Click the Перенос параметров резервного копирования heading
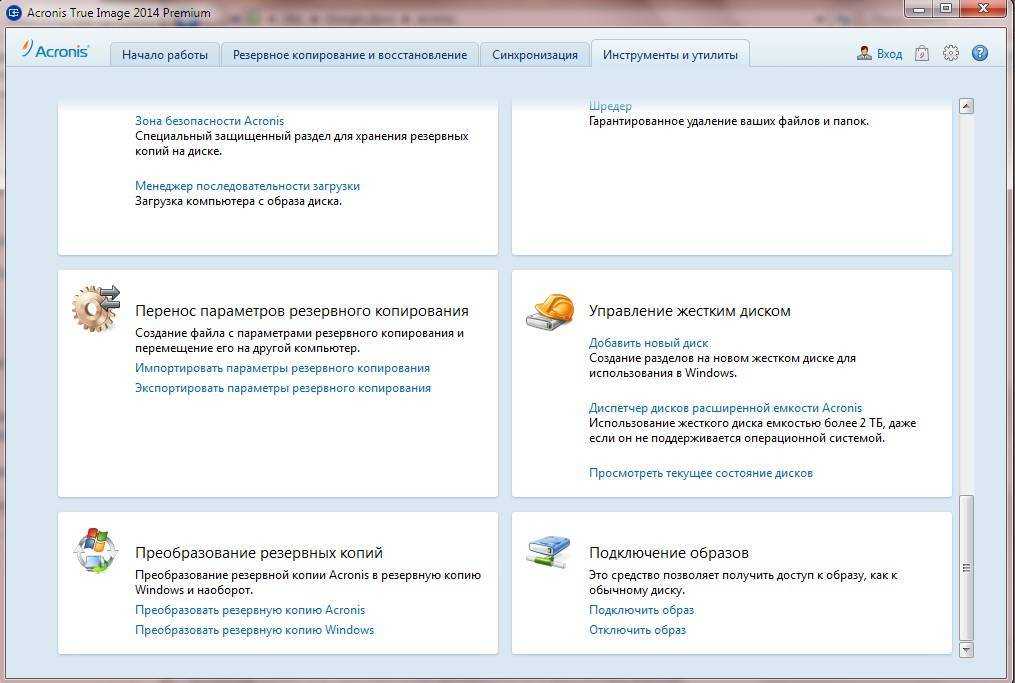The width and height of the screenshot is (1015, 683). (x=302, y=311)
